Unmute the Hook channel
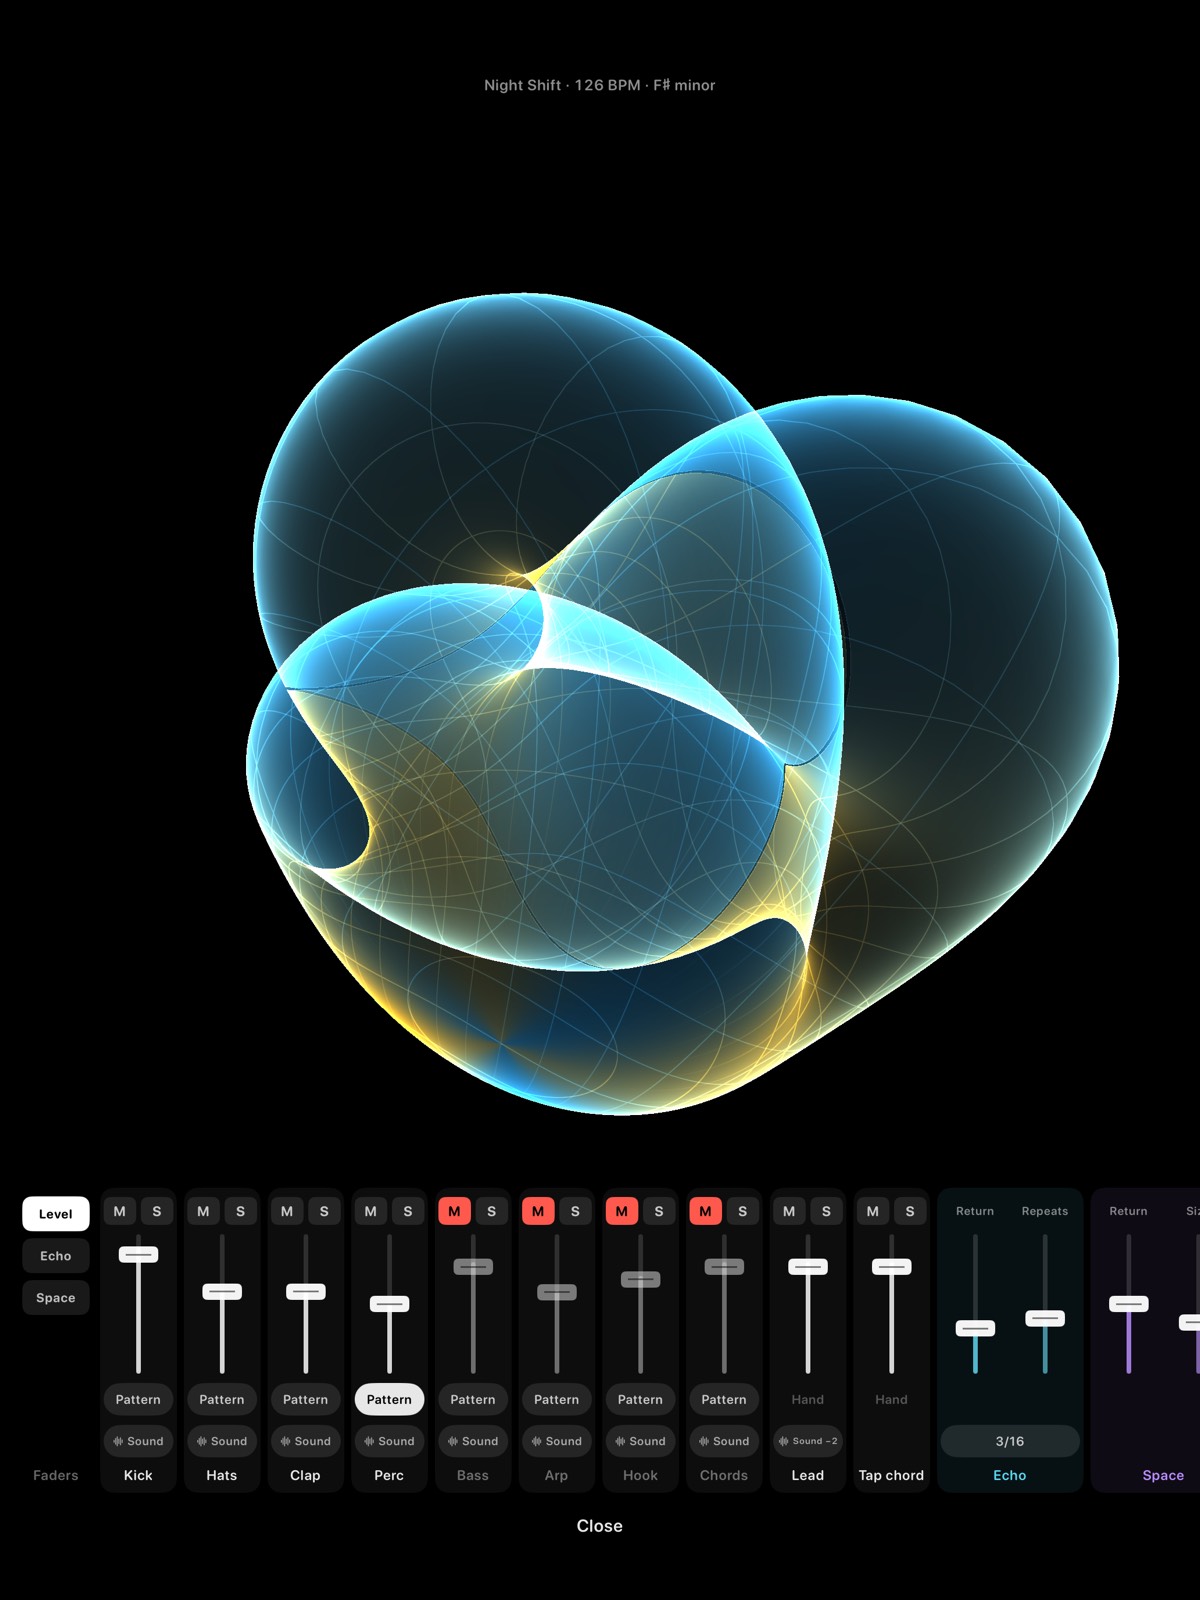The image size is (1200, 1600). (622, 1211)
